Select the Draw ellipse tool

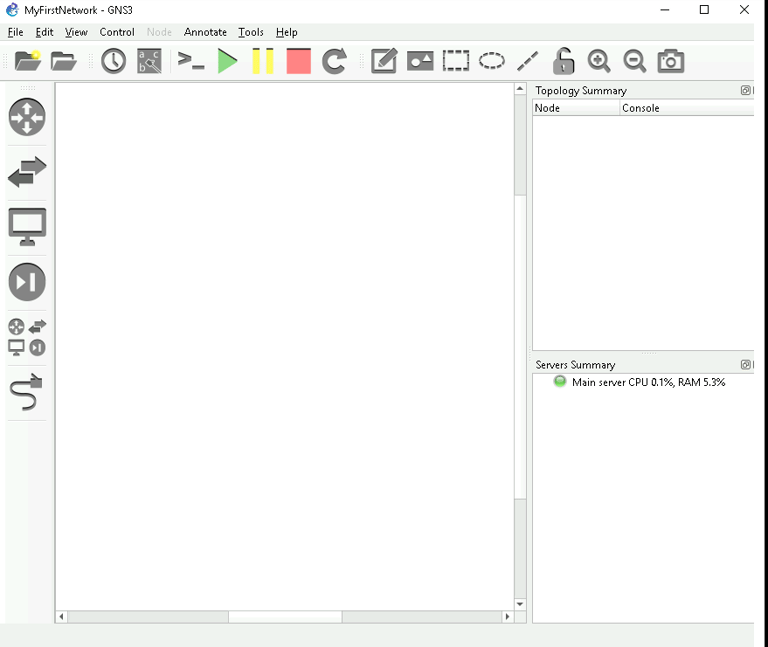(492, 61)
